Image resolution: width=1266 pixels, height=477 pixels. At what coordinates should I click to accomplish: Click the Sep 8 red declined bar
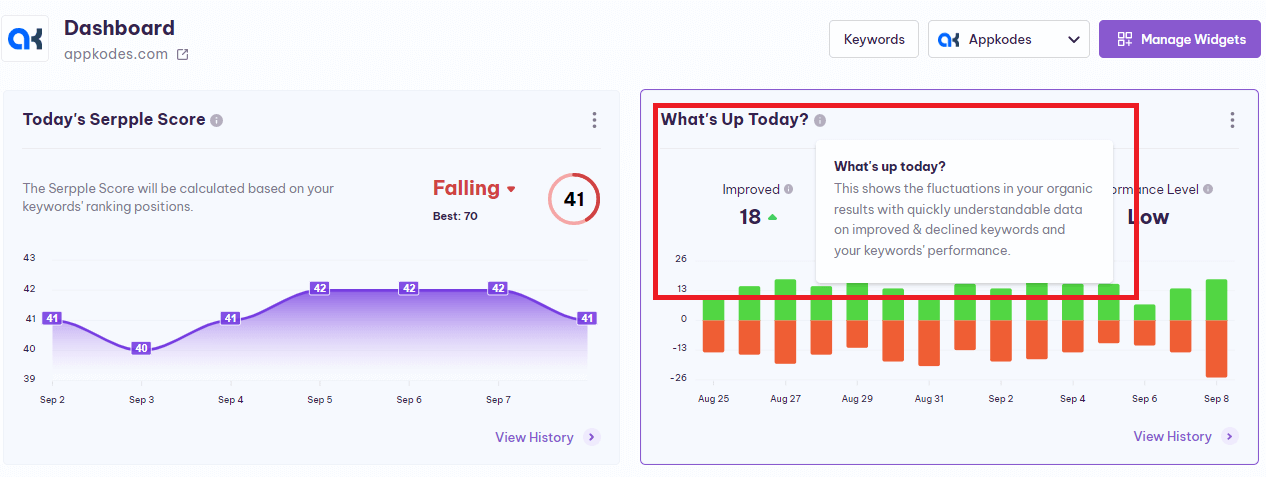(1216, 348)
